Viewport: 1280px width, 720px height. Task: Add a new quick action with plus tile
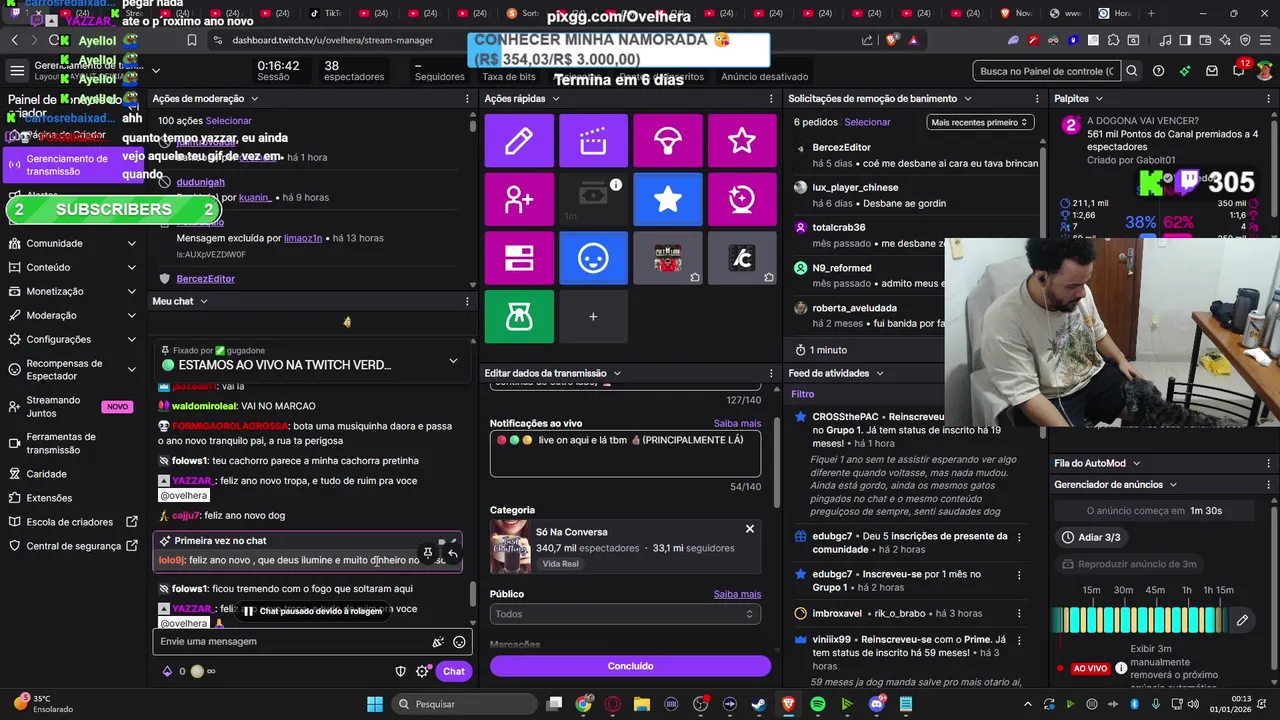pos(593,316)
